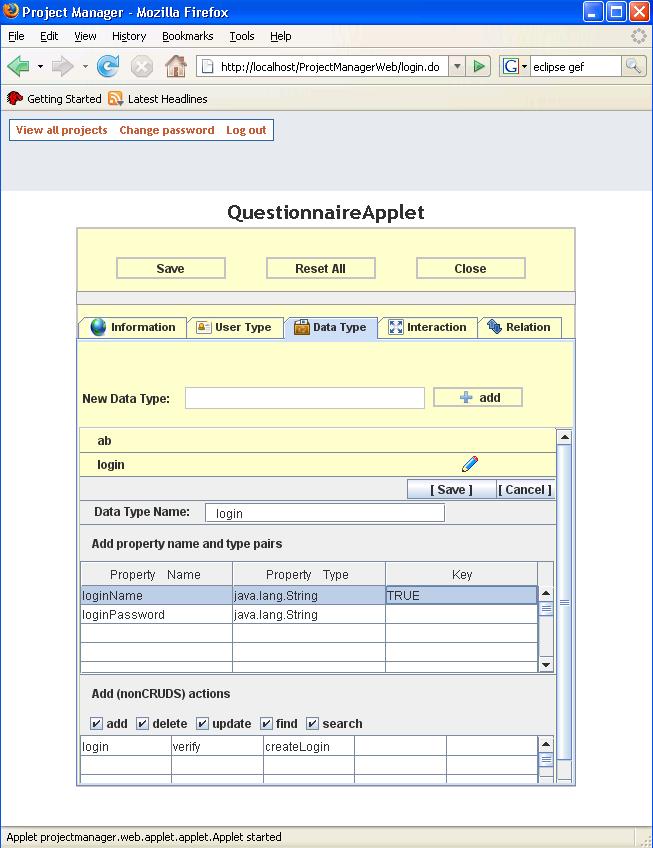
Task: Click the Data Type Name field
Action: 325,513
